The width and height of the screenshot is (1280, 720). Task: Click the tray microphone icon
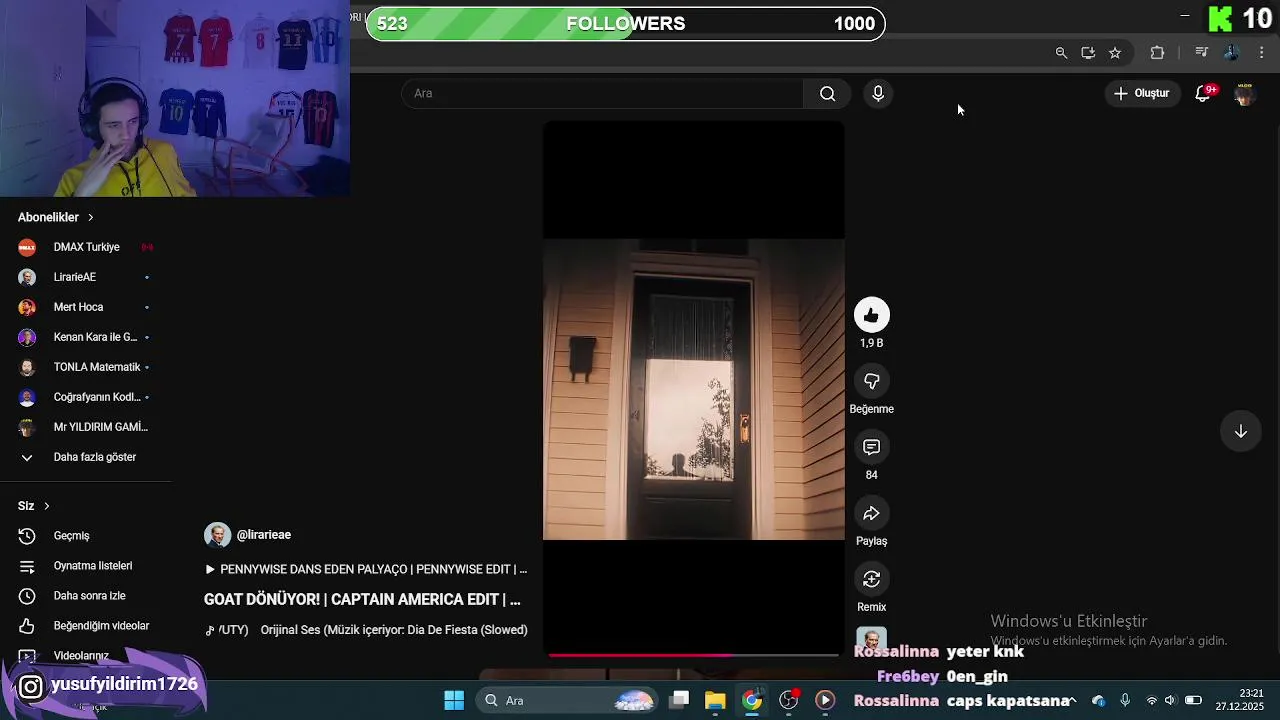[x=1125, y=700]
